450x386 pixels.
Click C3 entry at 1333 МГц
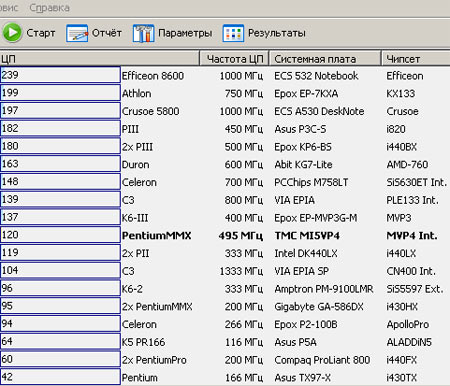(x=128, y=271)
